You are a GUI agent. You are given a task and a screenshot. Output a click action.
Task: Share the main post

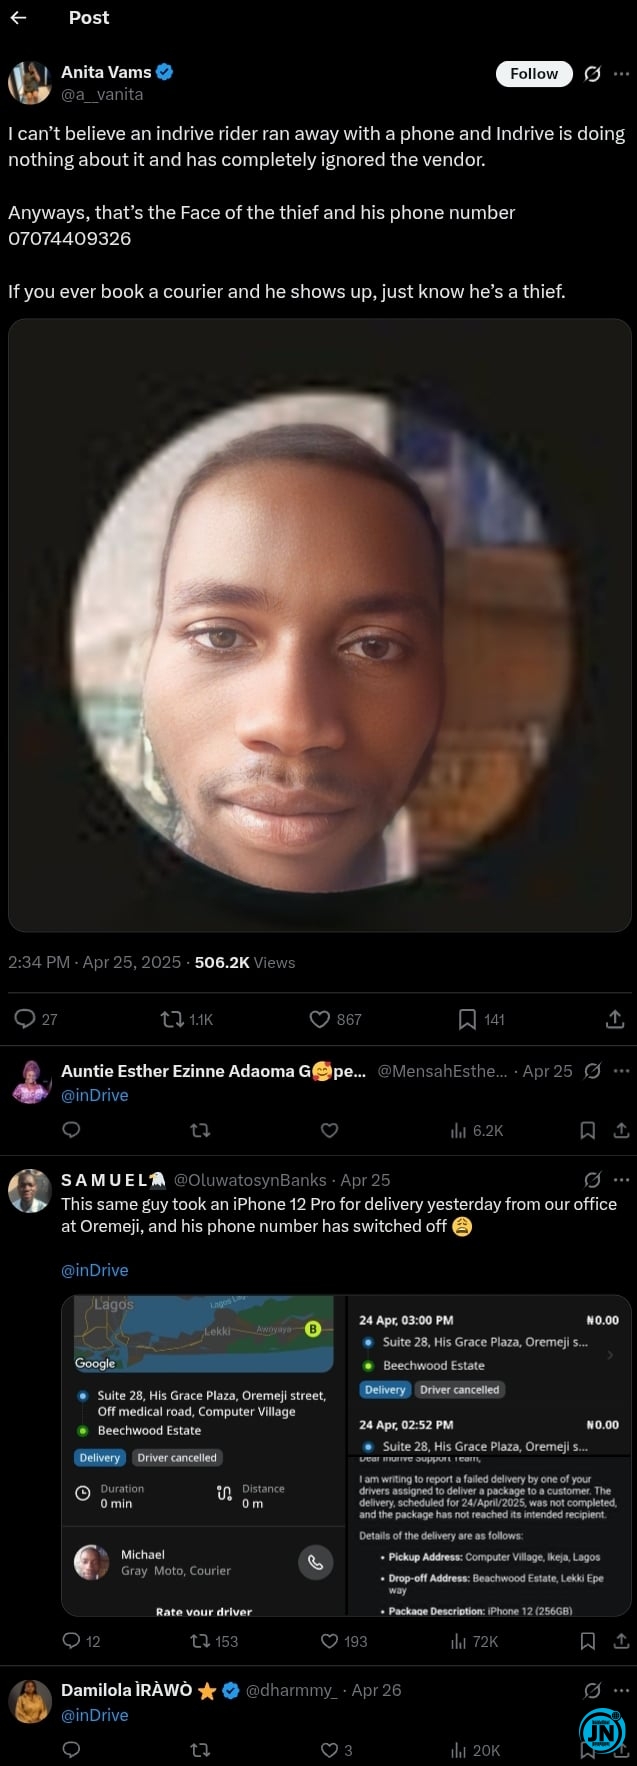[615, 1019]
